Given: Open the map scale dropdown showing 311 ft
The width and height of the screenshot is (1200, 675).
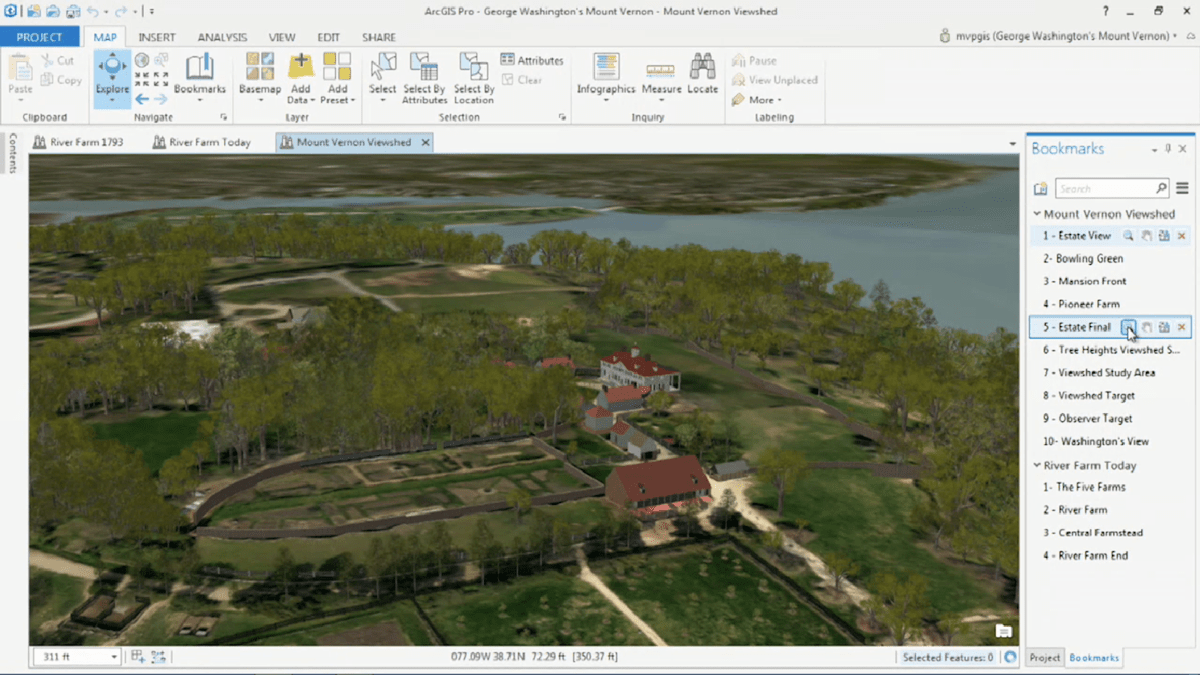Looking at the screenshot, I should point(114,656).
